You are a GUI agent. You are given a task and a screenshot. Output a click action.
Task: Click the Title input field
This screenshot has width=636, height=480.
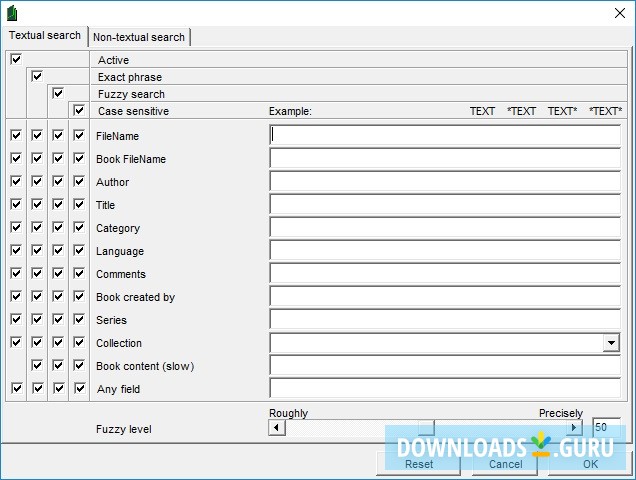(445, 204)
